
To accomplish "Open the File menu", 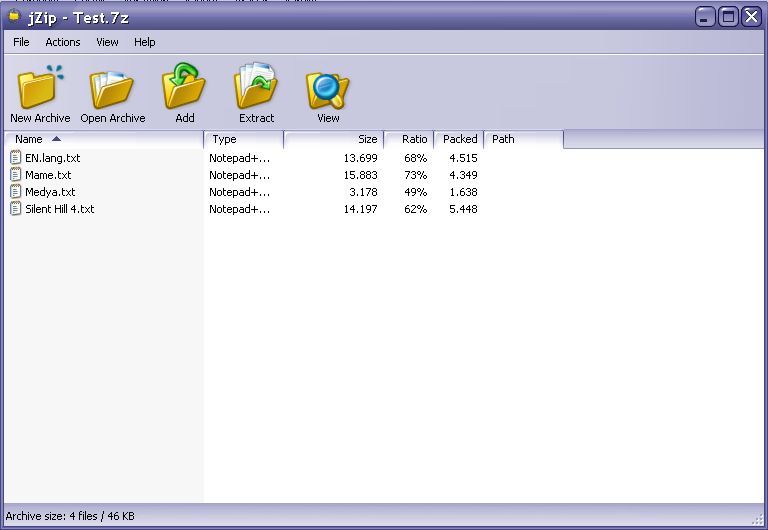I will coord(21,42).
